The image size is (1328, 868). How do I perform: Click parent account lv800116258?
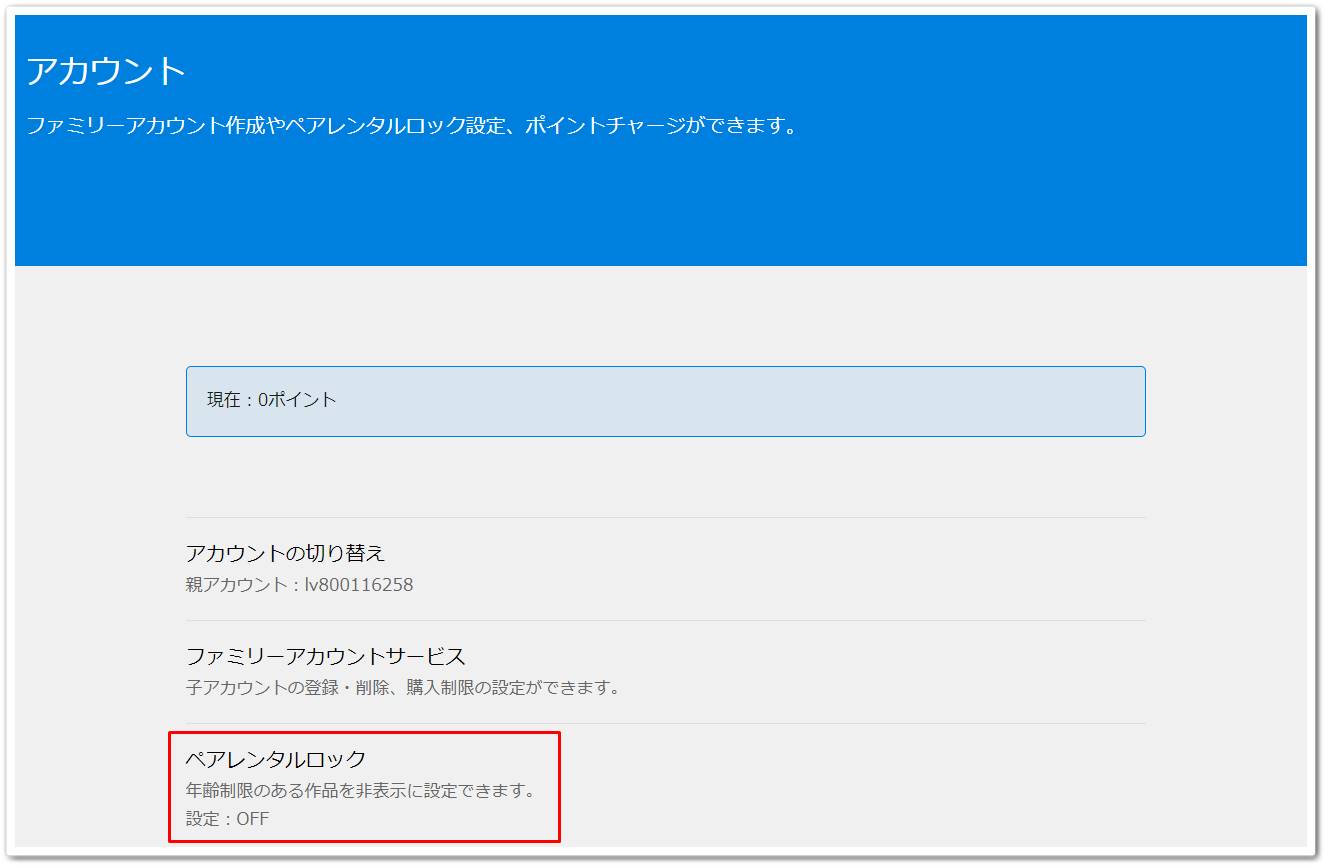(x=300, y=584)
